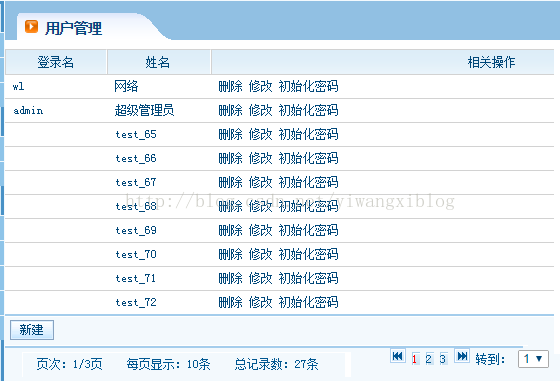Go to first page using the first-page arrow icon
Screen dimensions: 560x381
(x=398, y=356)
